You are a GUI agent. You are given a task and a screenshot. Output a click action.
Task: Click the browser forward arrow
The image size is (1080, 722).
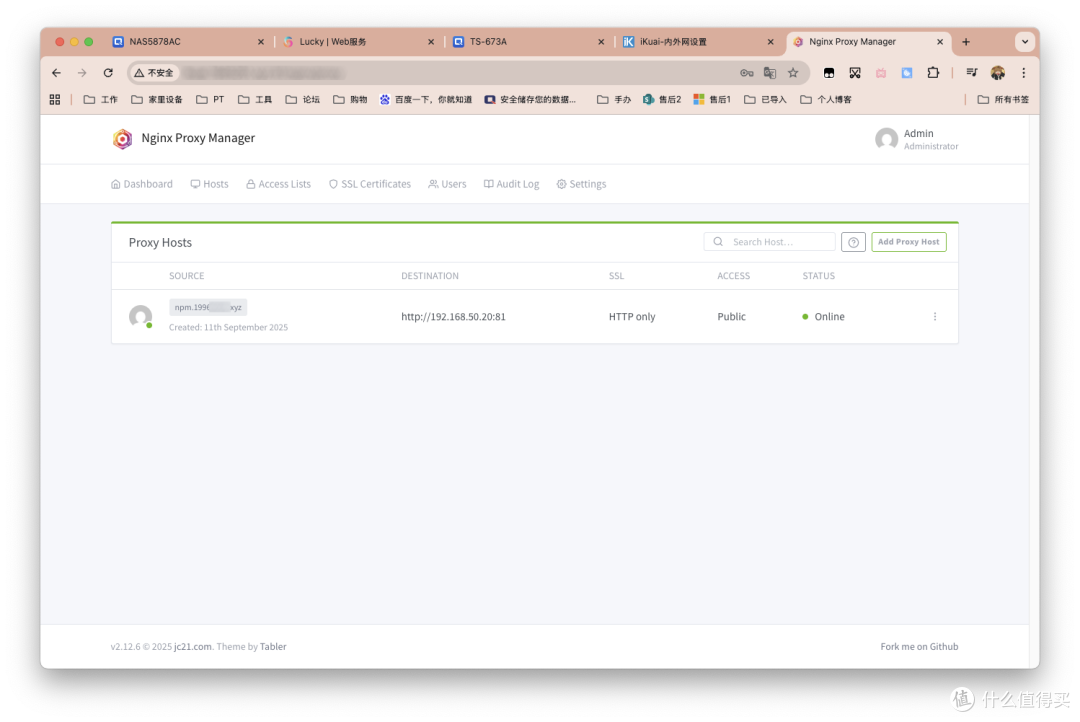tap(82, 73)
